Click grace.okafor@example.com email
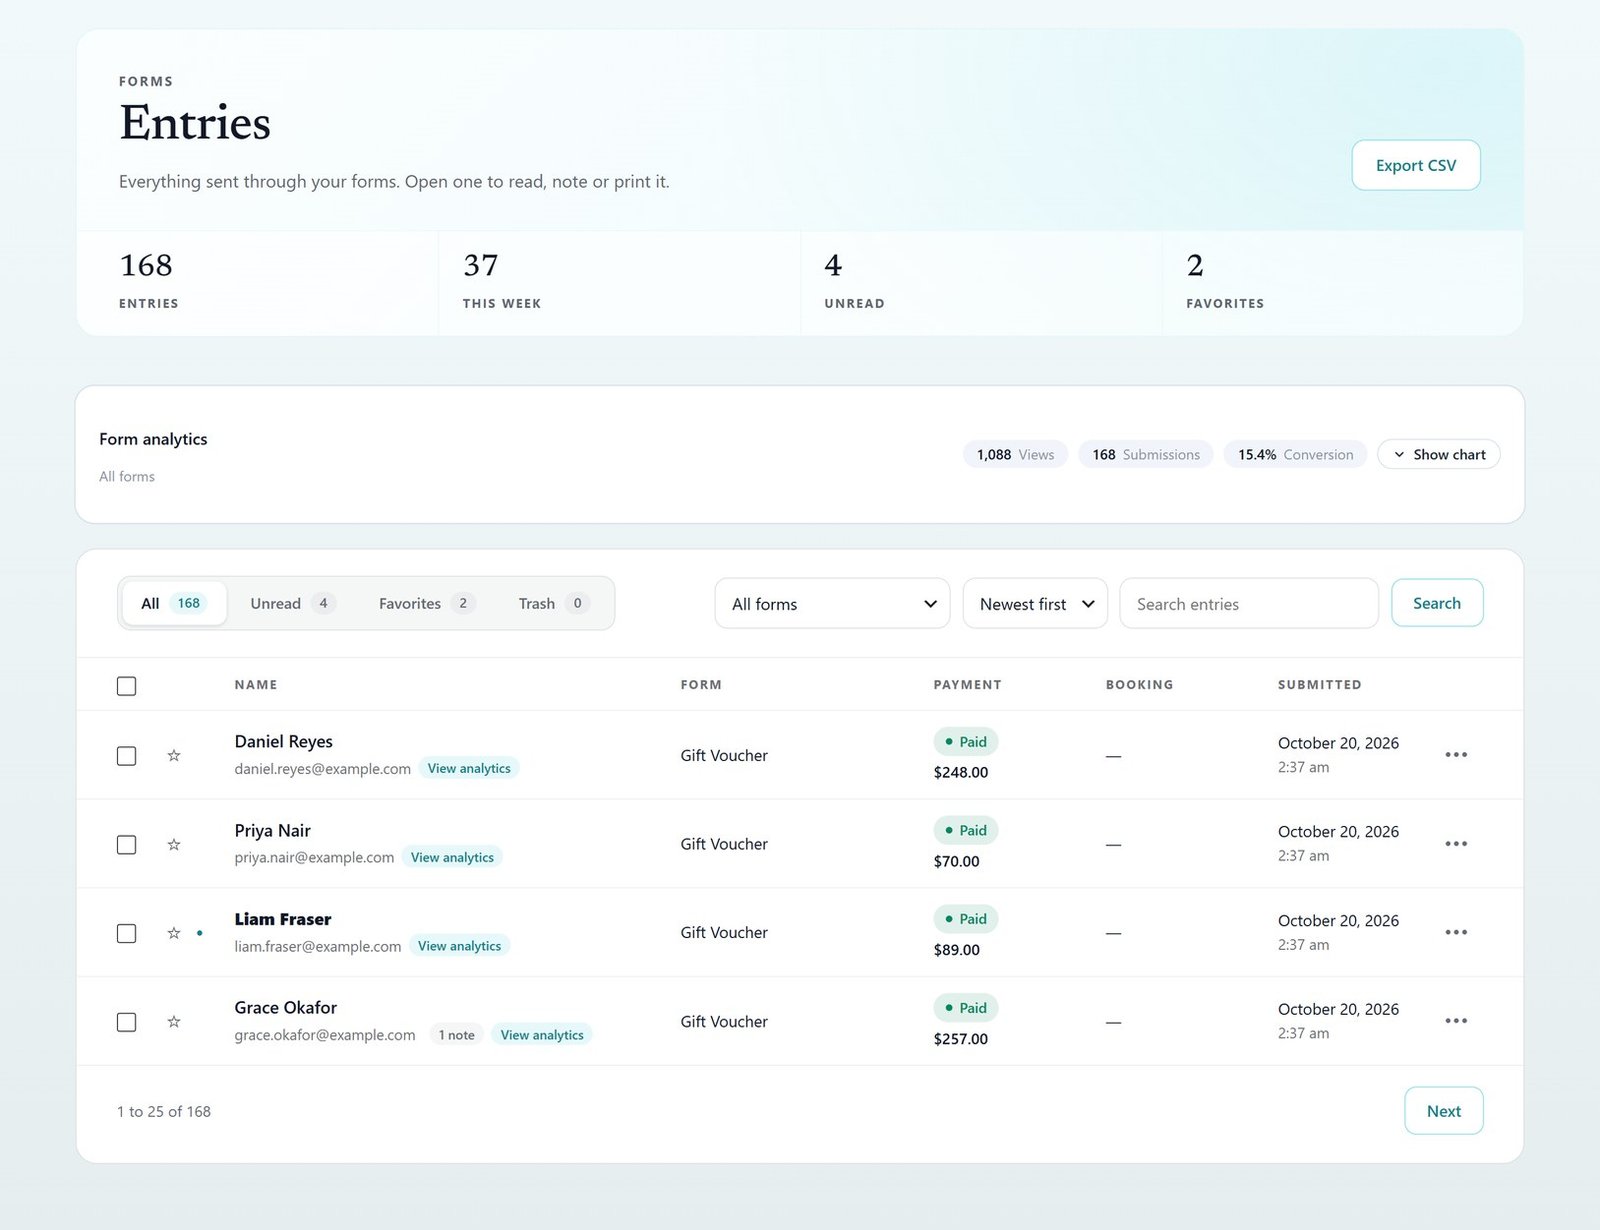The image size is (1600, 1230). (x=325, y=1035)
